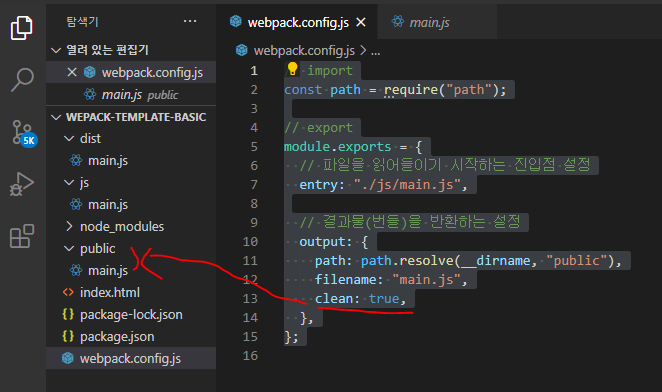Viewport: 662px width, 392px height.
Task: Click the breadcrumb ellipsis symbol segment
Action: pos(375,52)
